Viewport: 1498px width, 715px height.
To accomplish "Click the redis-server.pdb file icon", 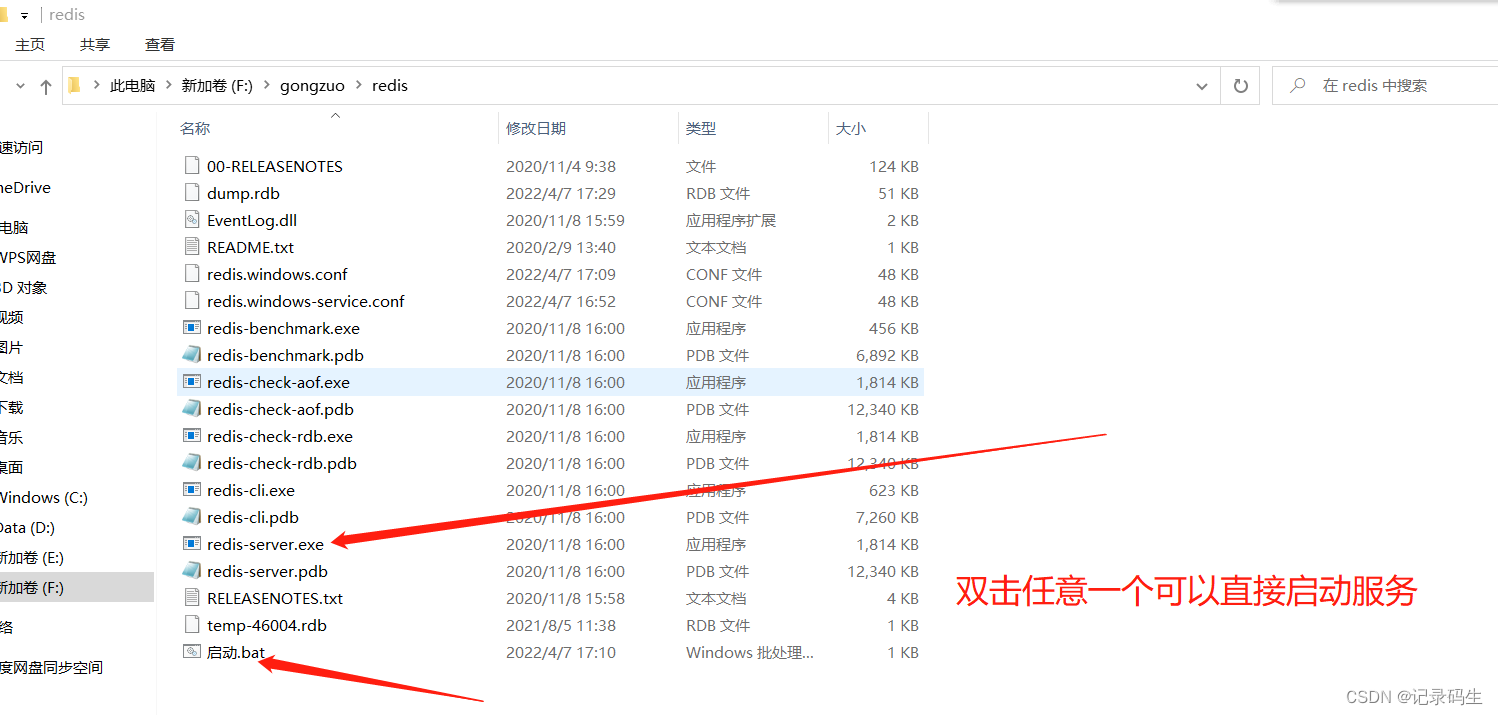I will point(192,571).
